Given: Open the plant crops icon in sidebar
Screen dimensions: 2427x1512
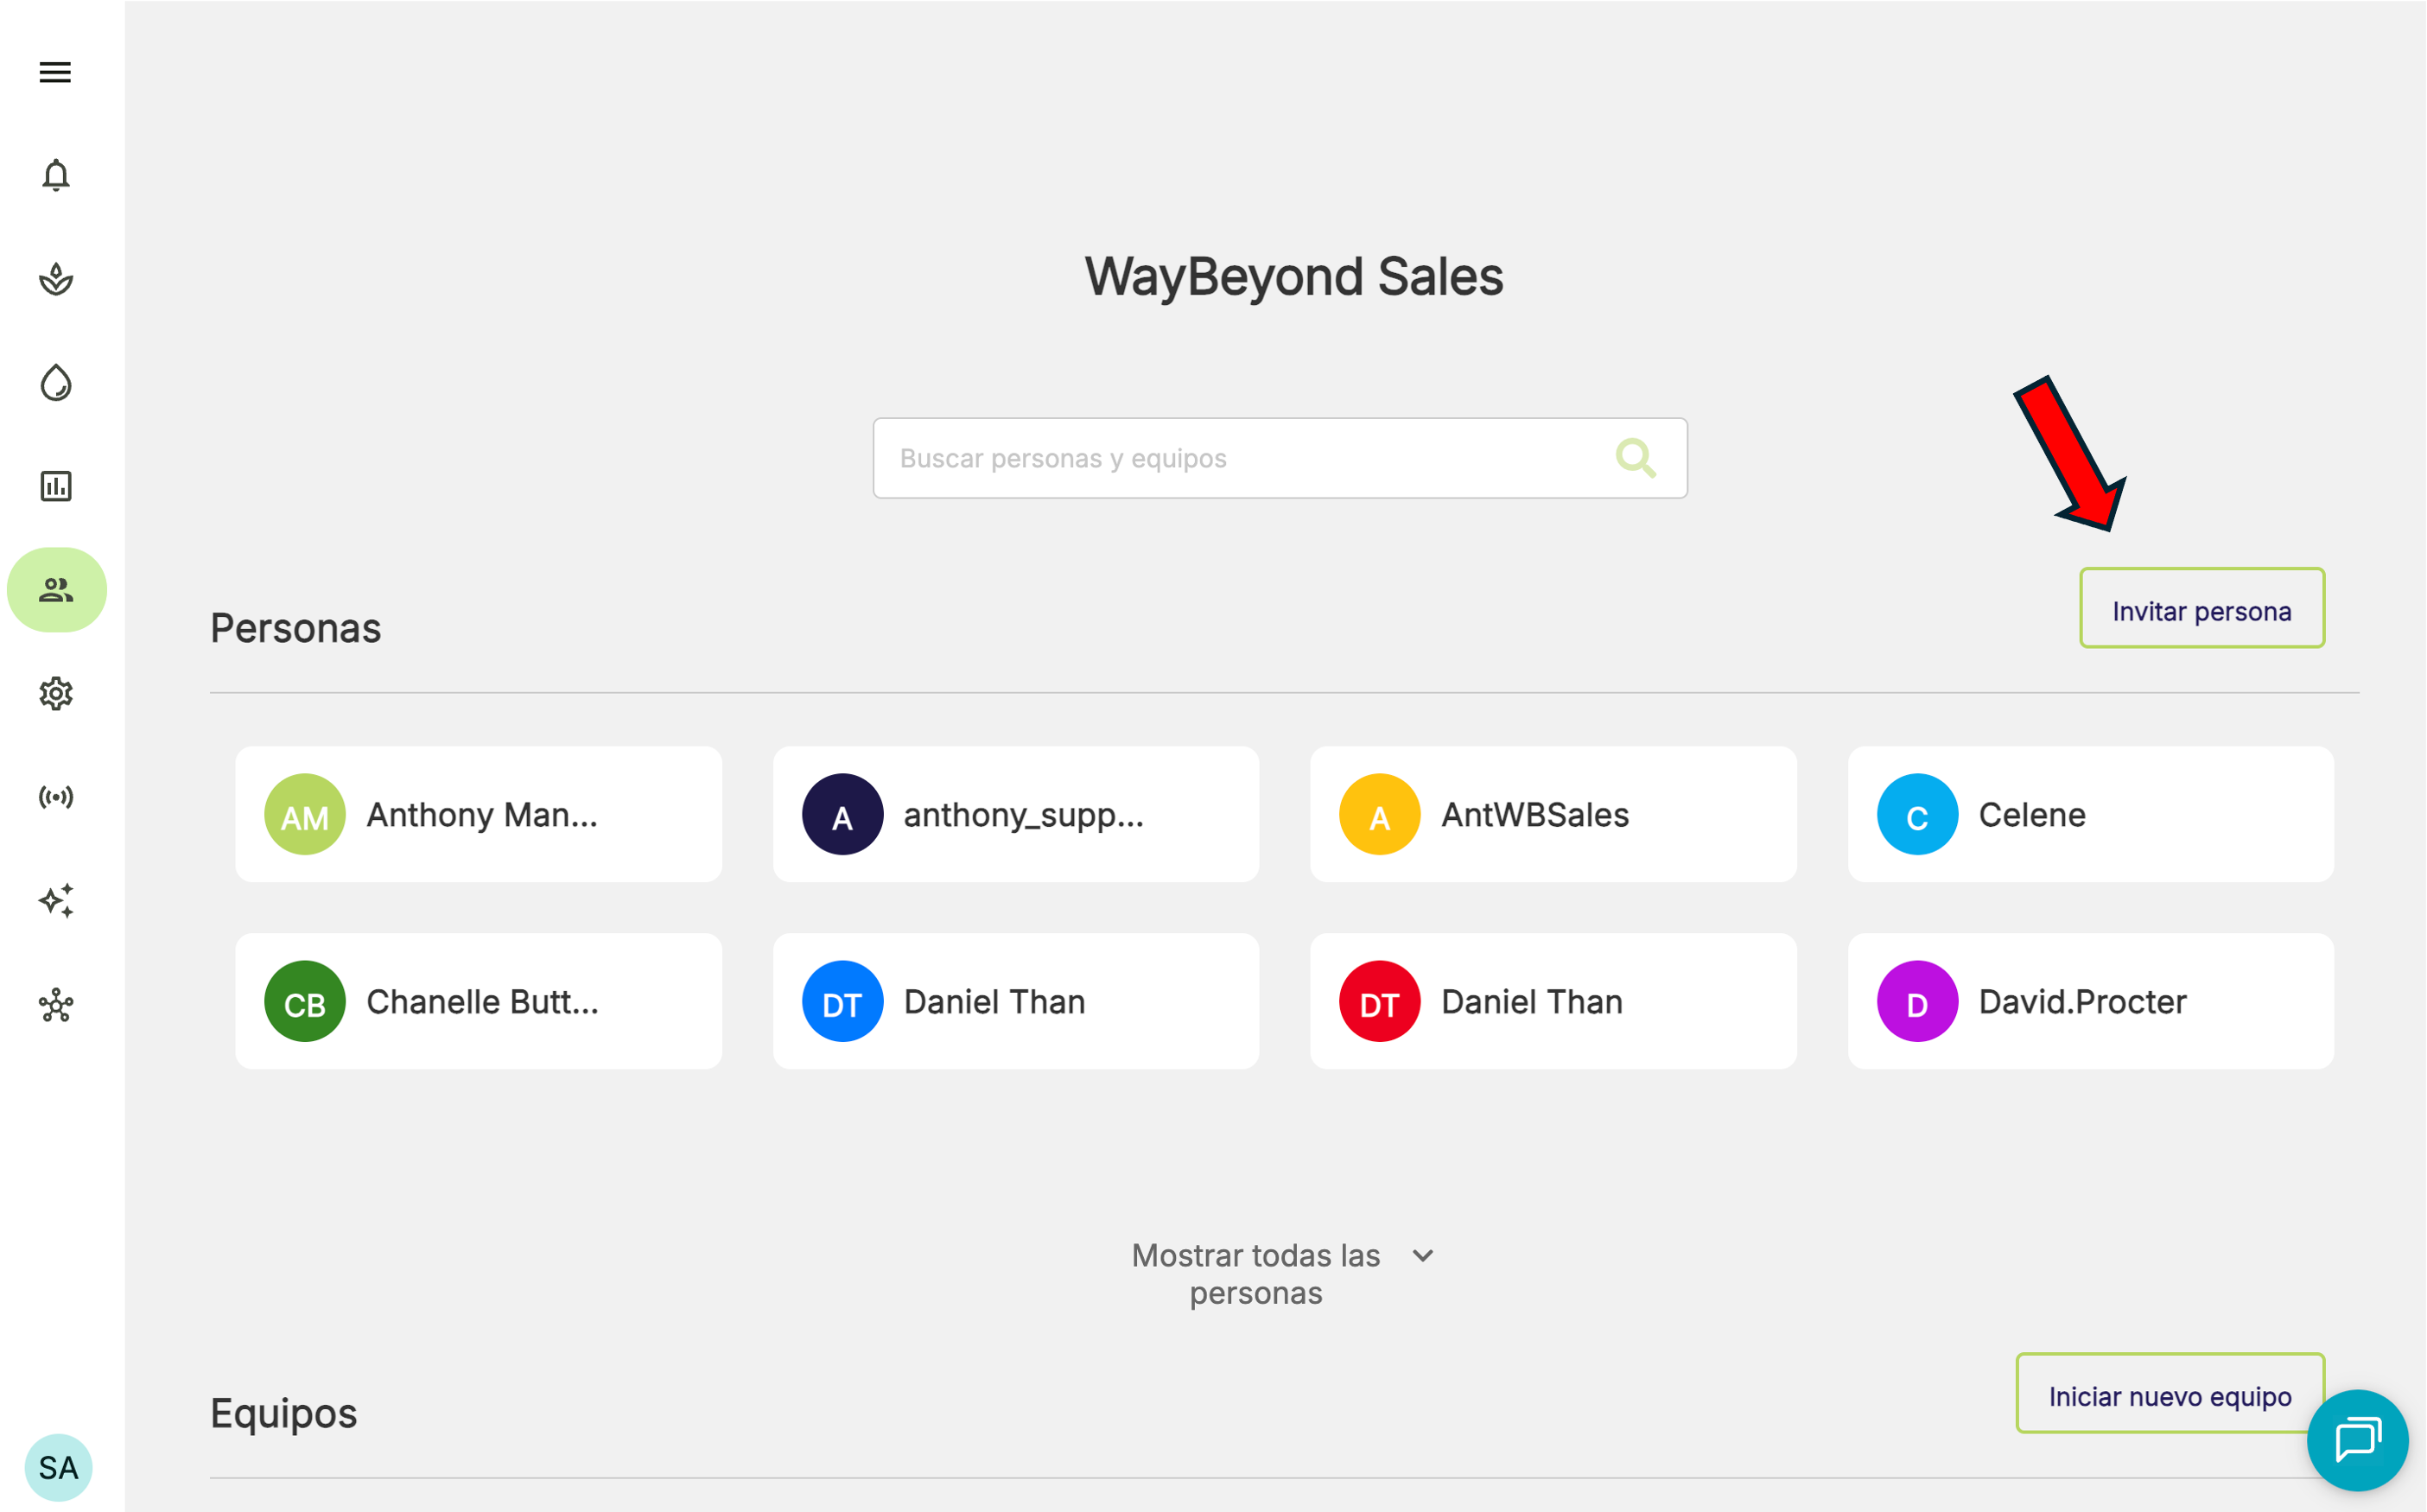Looking at the screenshot, I should (x=56, y=279).
